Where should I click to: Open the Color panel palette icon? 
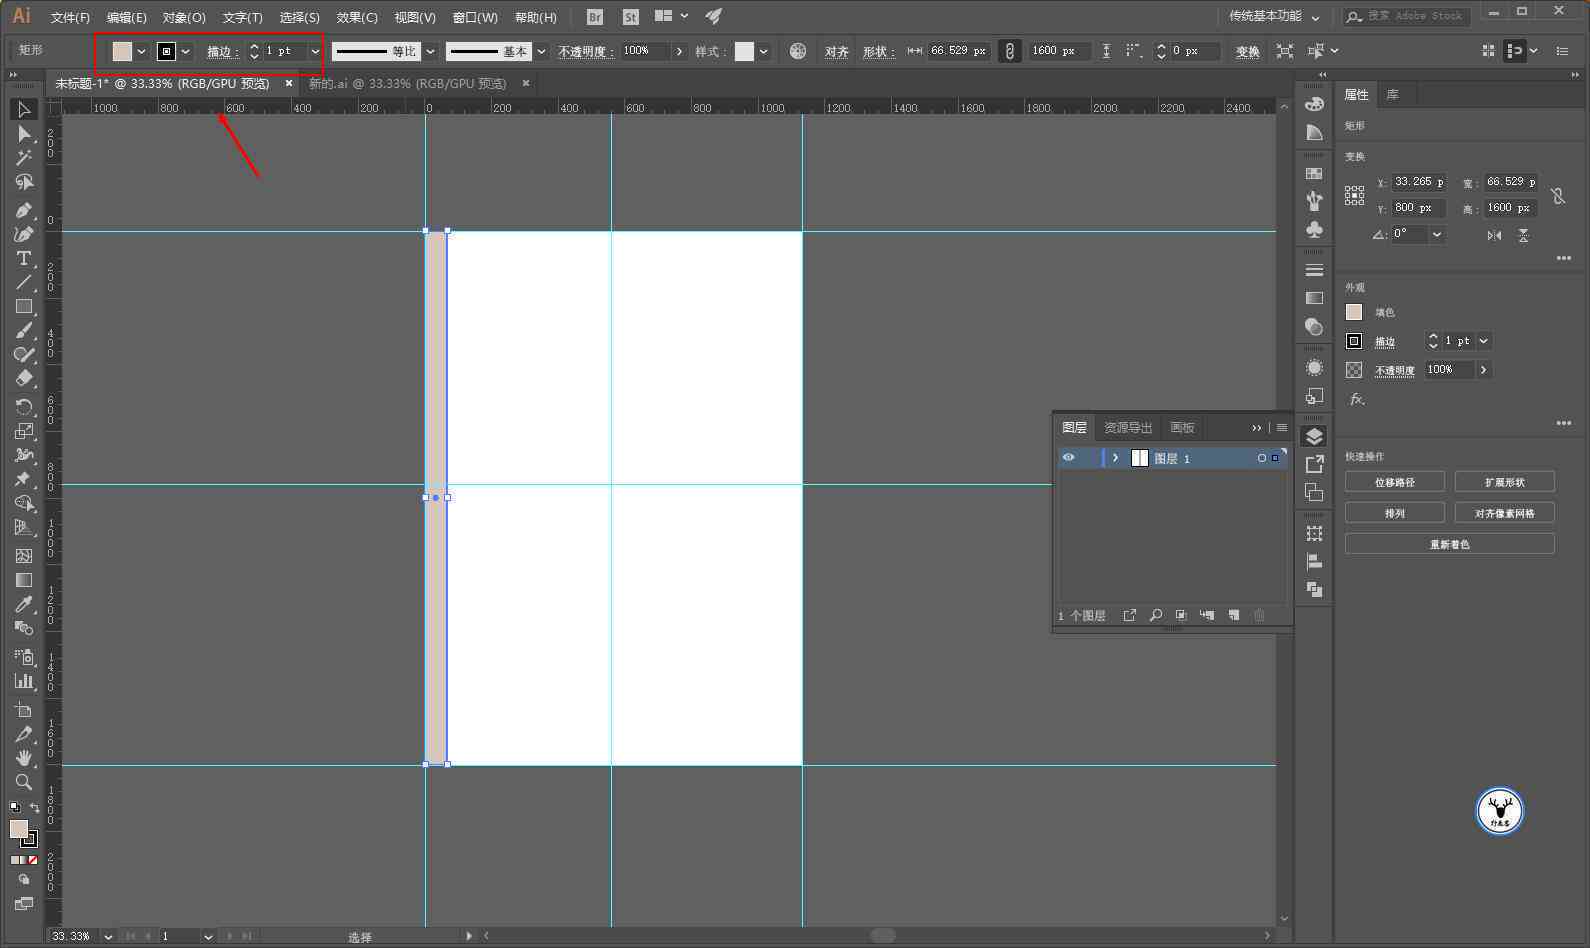tap(1314, 104)
